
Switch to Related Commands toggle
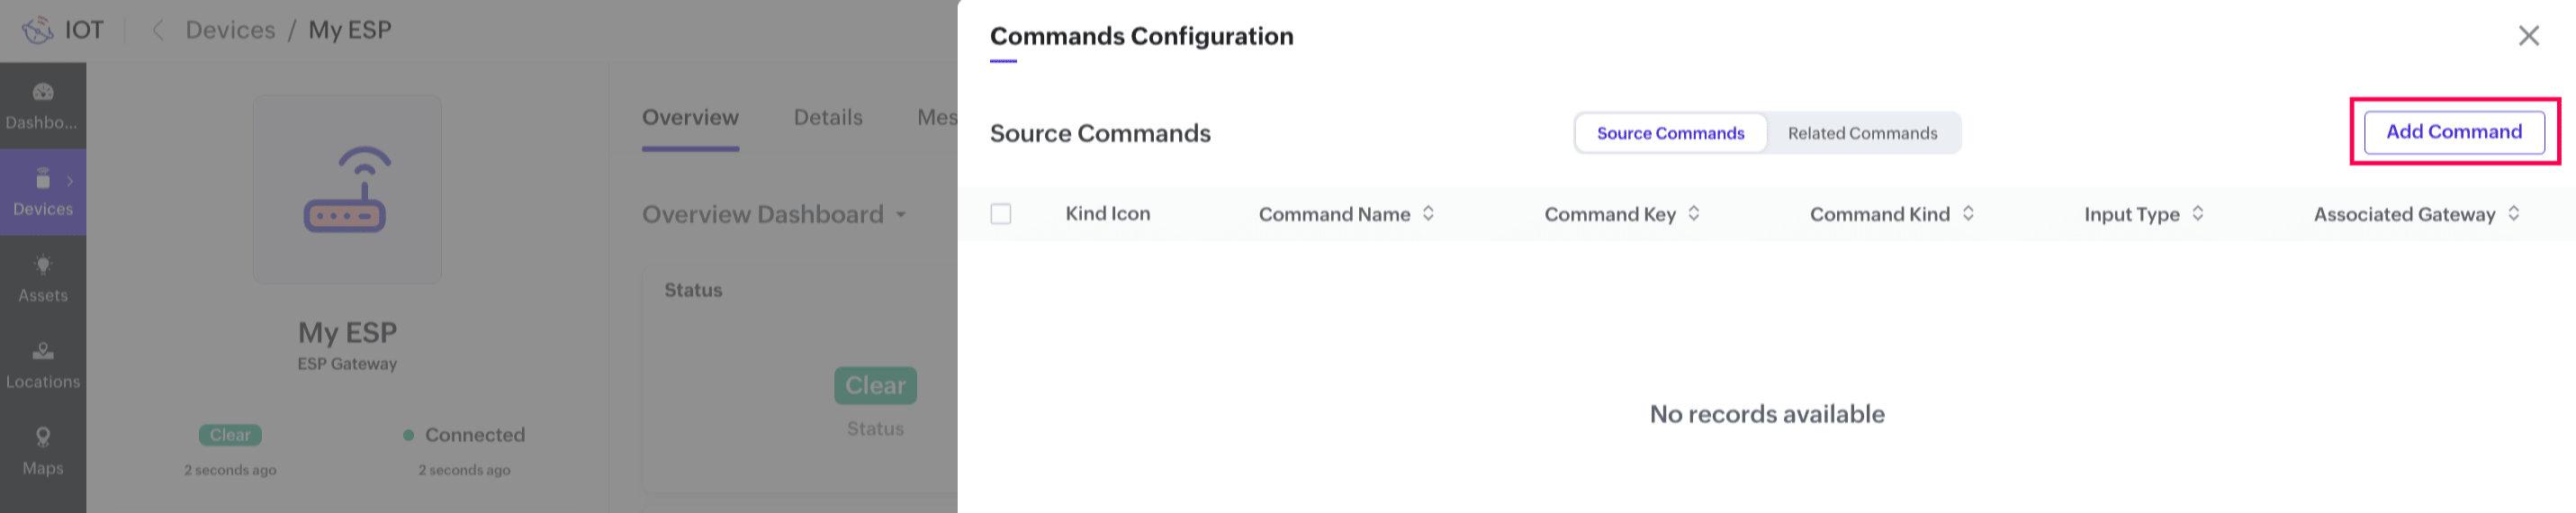coord(1862,133)
